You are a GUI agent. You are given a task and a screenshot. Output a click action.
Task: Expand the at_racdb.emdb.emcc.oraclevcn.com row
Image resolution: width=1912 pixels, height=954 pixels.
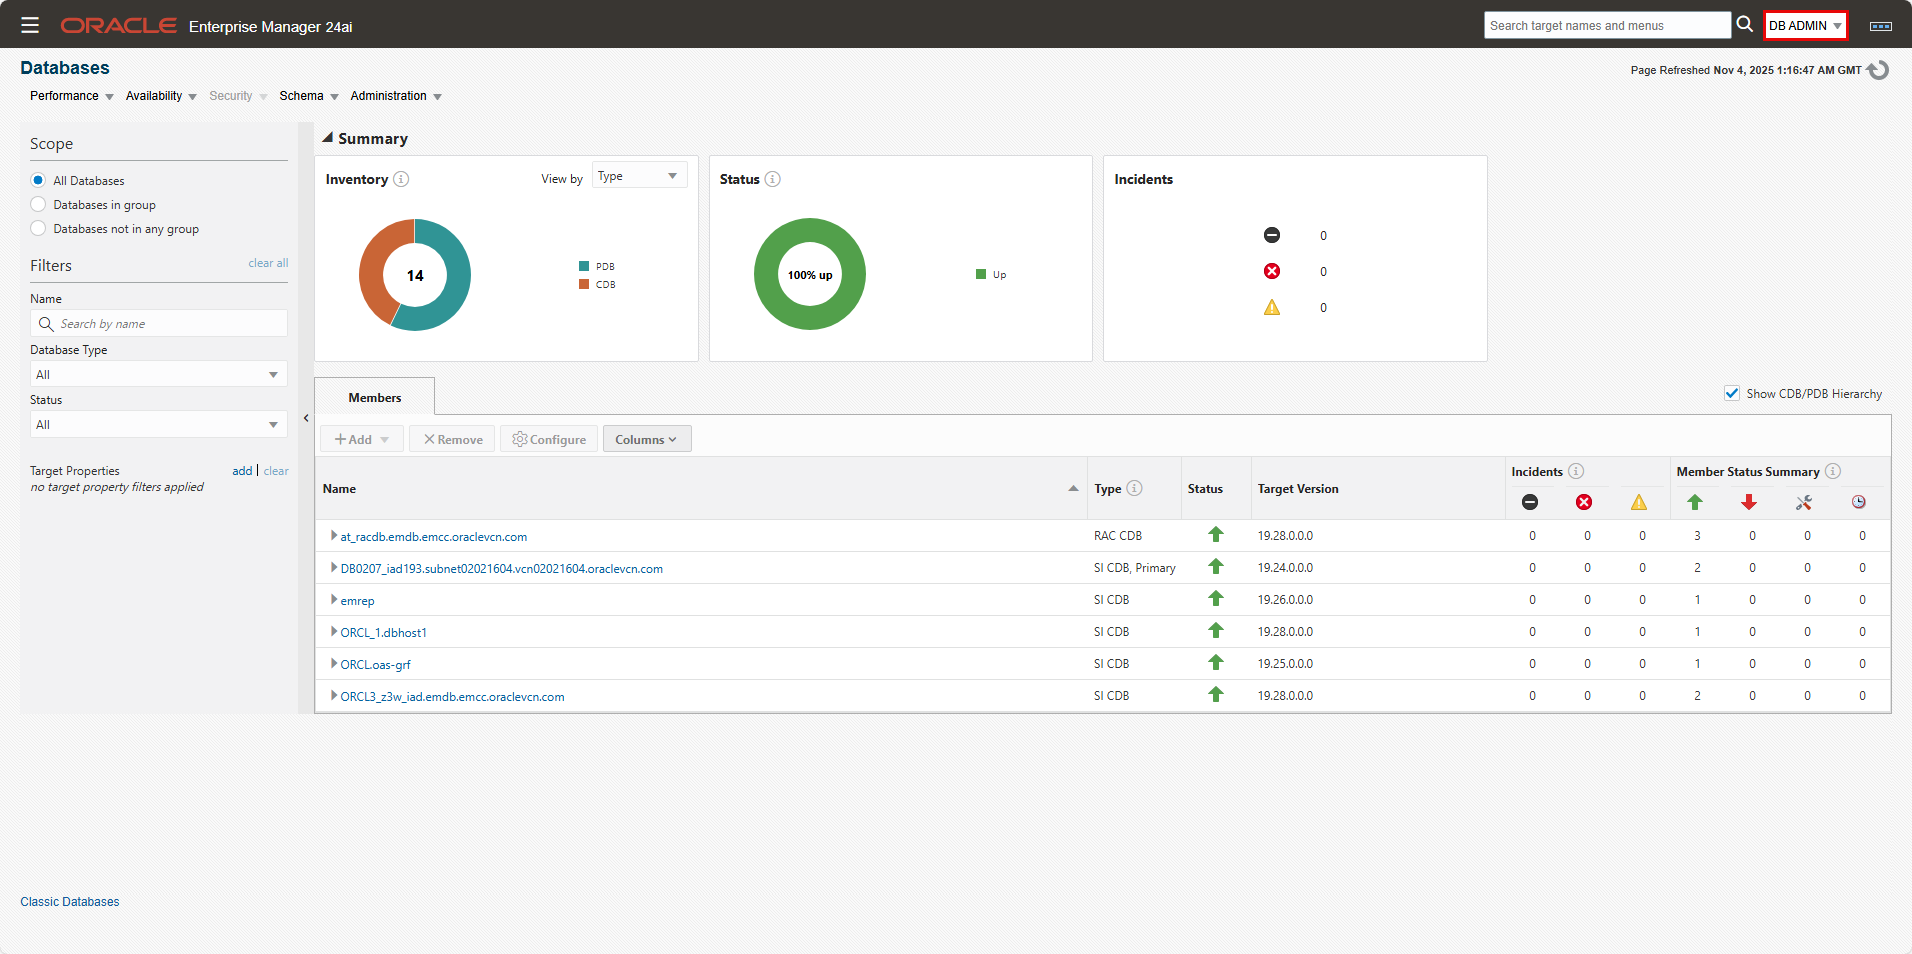click(333, 535)
